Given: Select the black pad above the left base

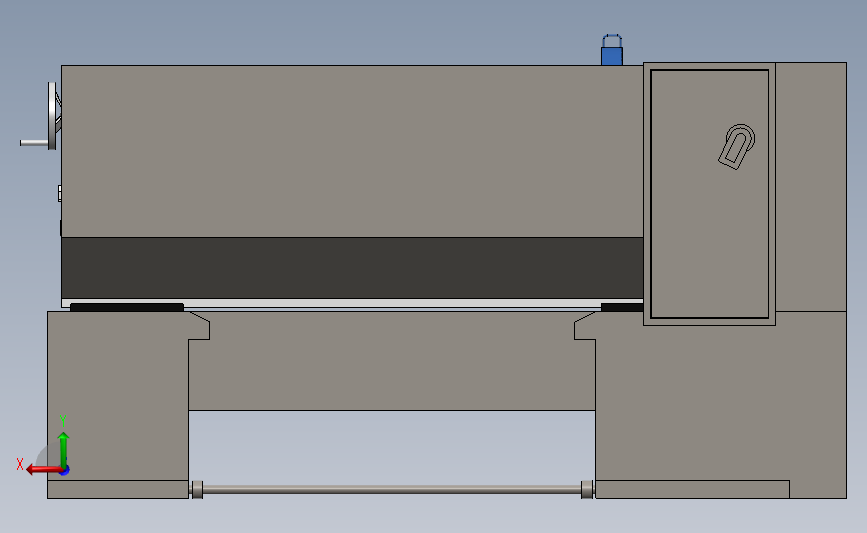Looking at the screenshot, I should coord(127,307).
